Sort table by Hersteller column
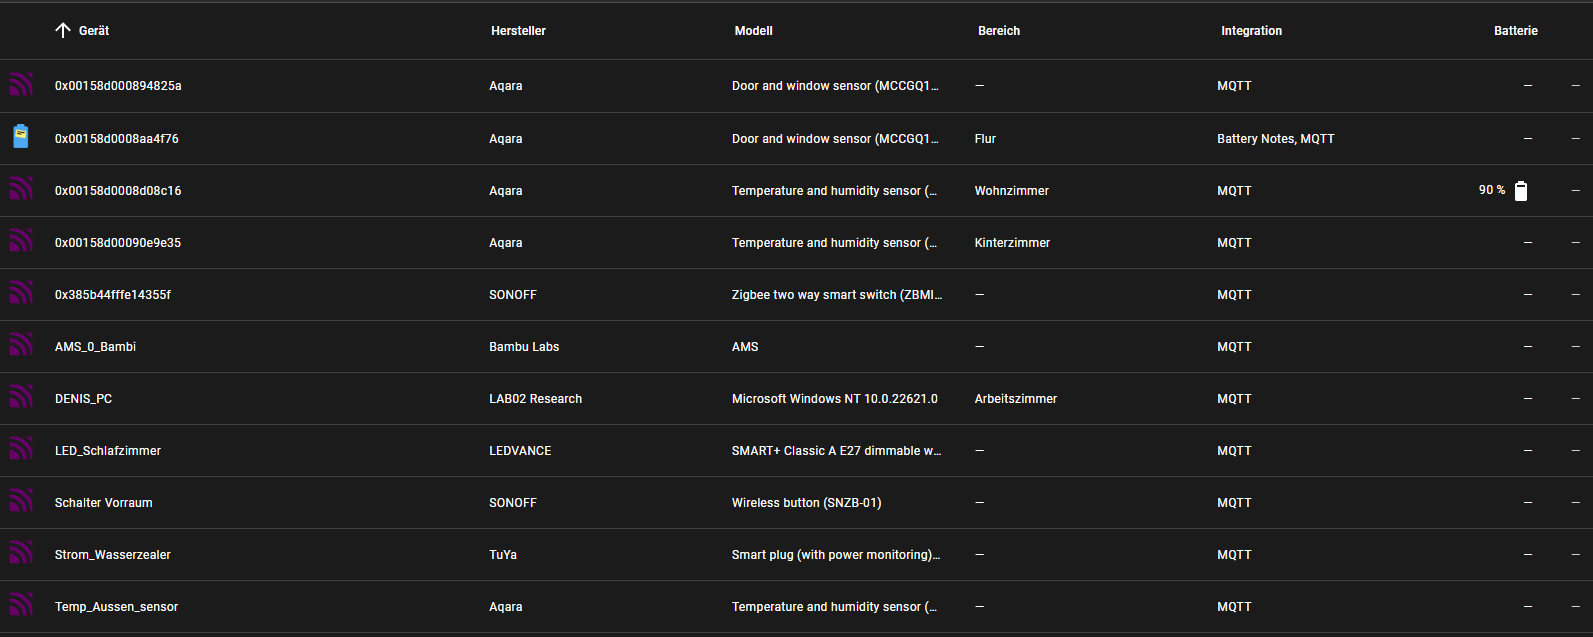The height and width of the screenshot is (637, 1593). (x=518, y=31)
